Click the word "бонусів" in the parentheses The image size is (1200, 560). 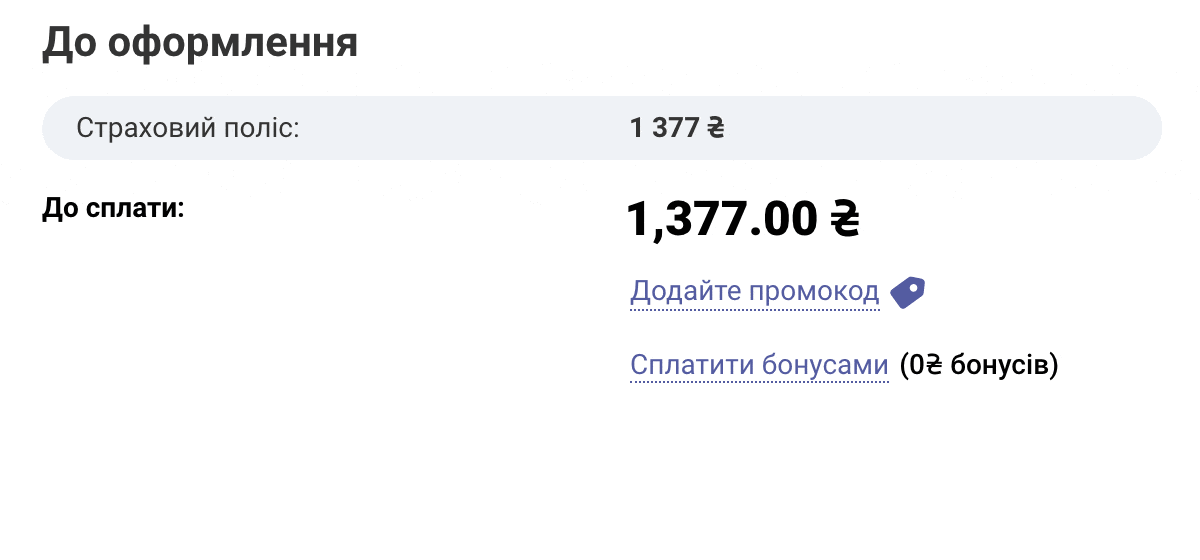pos(998,365)
